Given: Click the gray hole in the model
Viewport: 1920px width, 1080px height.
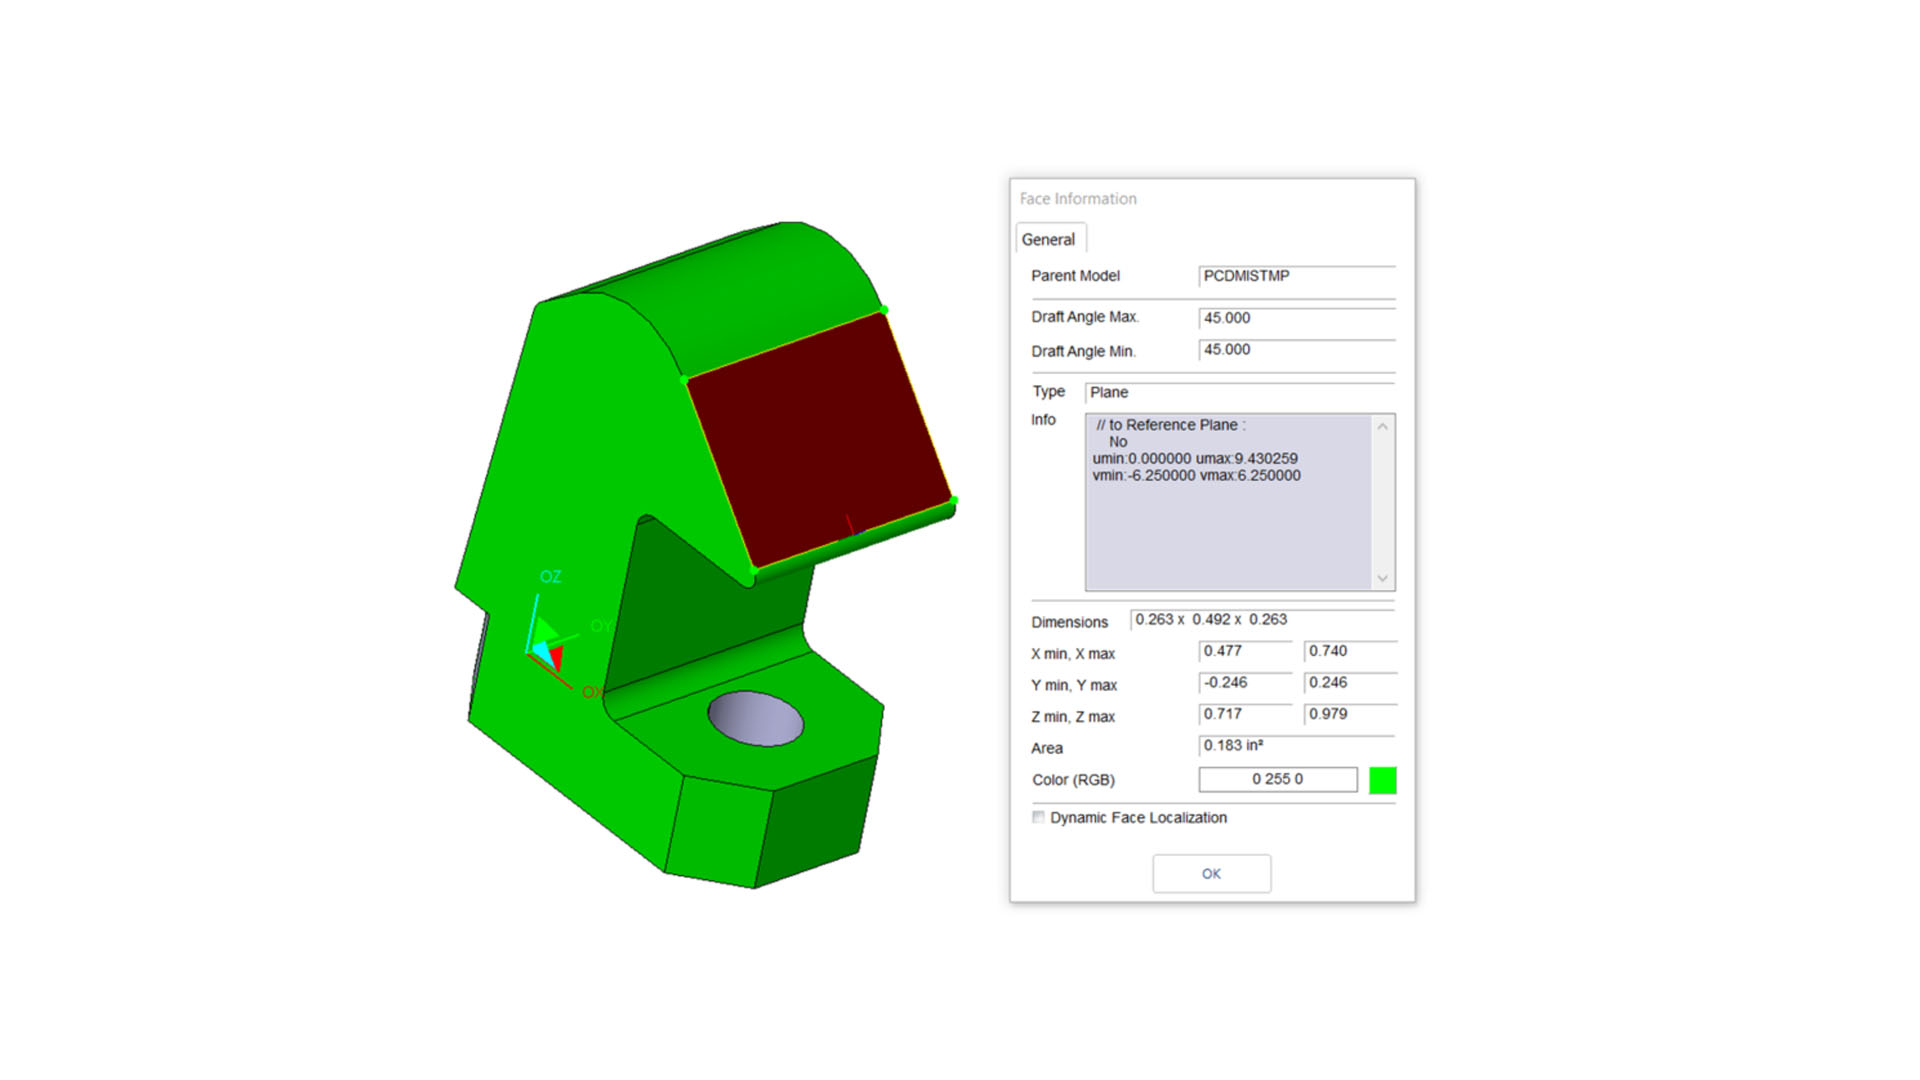Looking at the screenshot, I should point(755,718).
